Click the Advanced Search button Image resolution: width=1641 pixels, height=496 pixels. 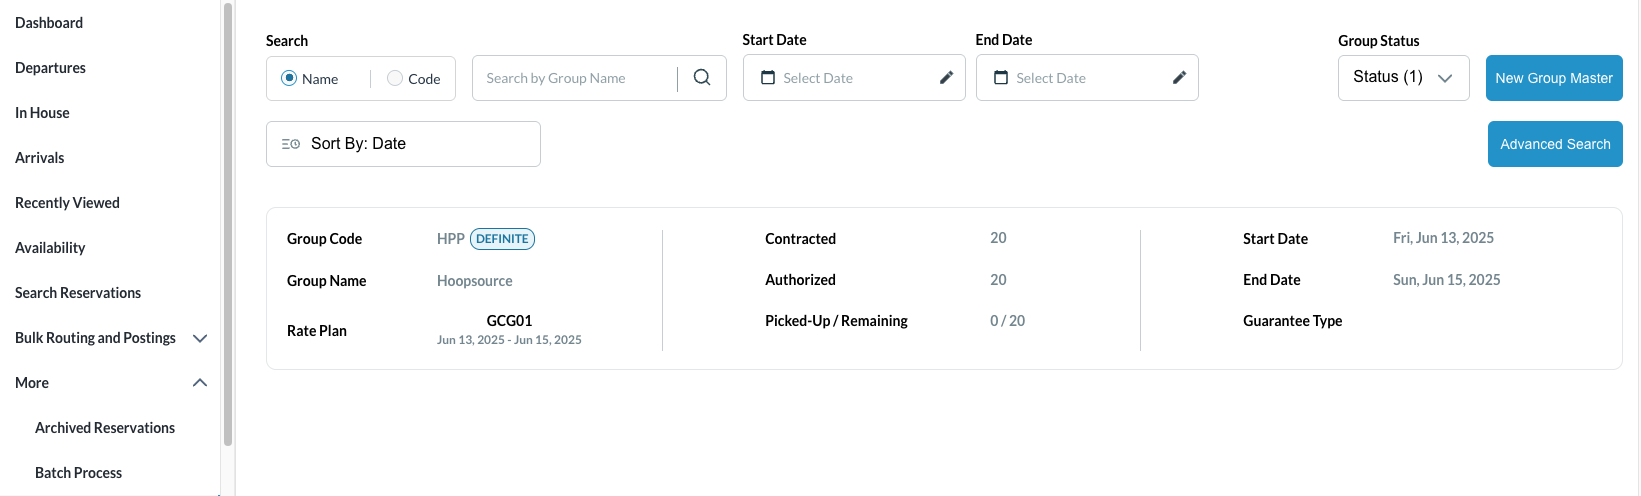coord(1554,144)
